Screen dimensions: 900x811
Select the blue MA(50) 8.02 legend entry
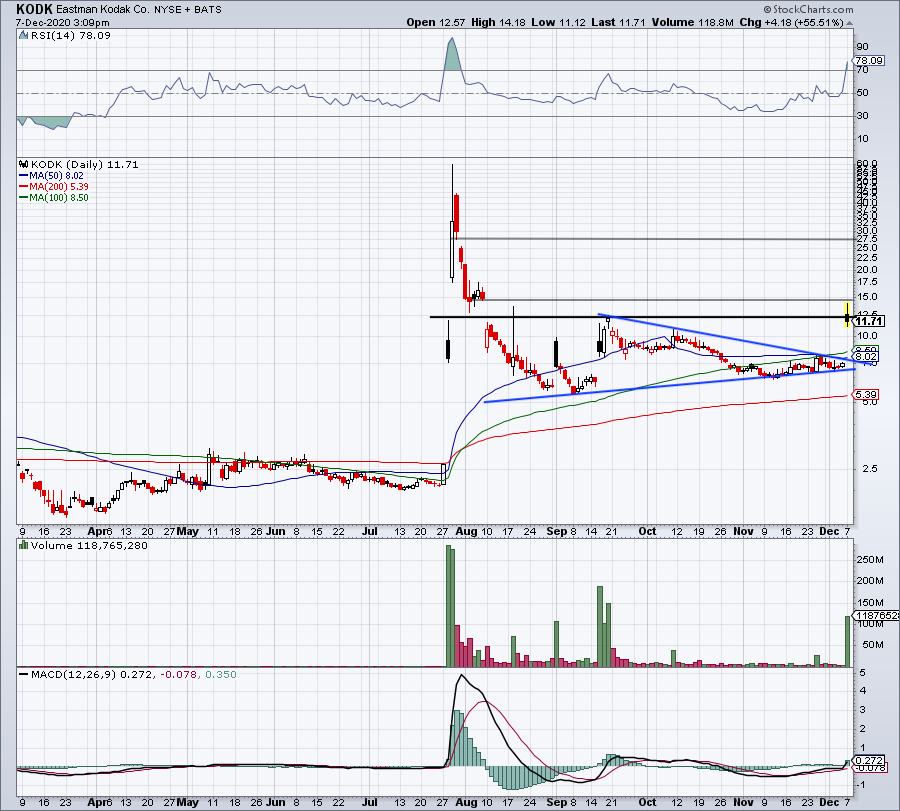coord(51,176)
